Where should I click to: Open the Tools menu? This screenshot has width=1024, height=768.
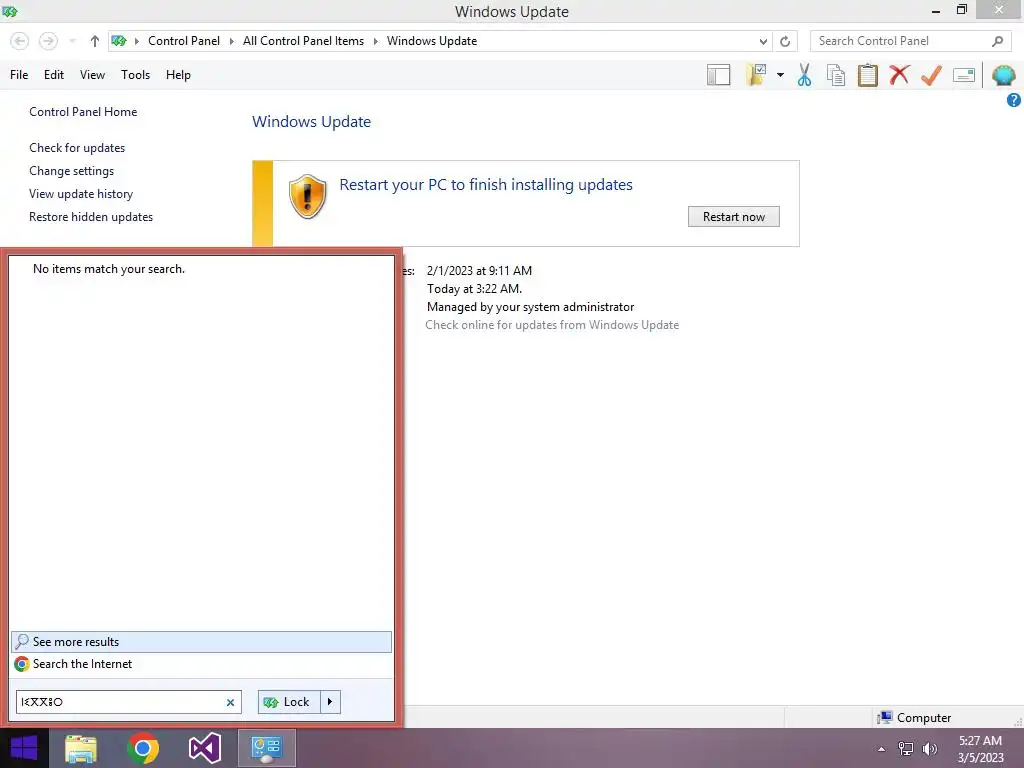(x=135, y=75)
